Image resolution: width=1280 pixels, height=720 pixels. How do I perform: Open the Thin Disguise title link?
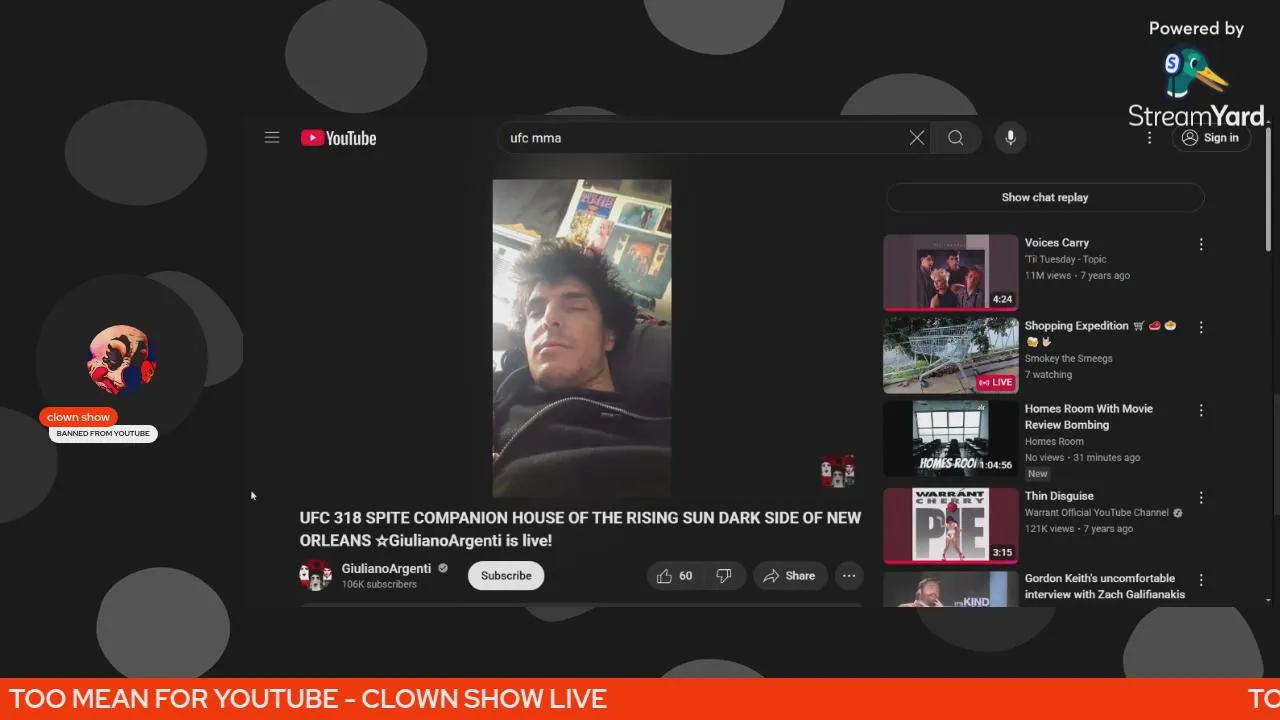point(1059,496)
